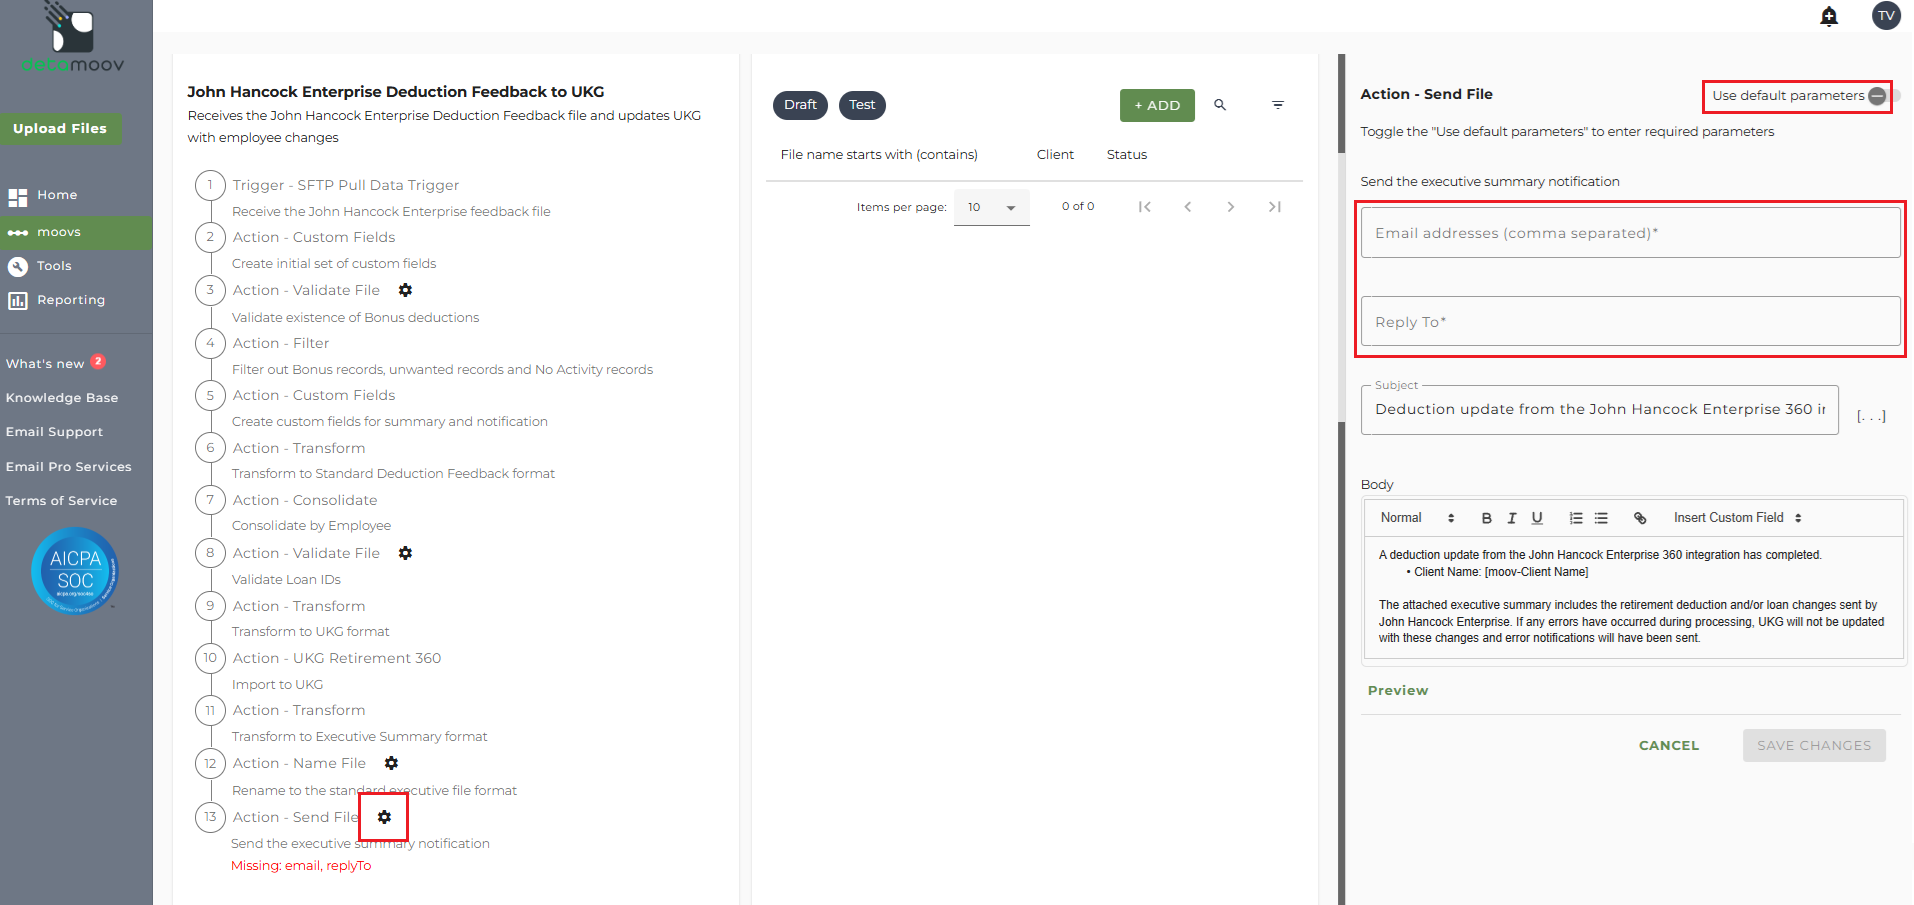Open the filter list icon
Viewport: 1914px width, 905px height.
1278,105
